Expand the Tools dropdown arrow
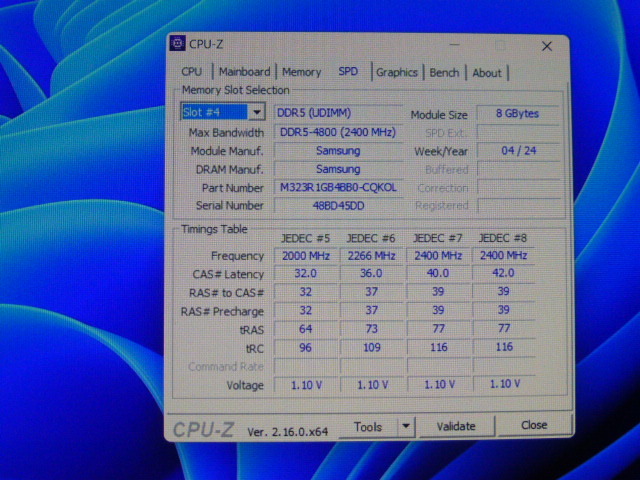 [406, 427]
